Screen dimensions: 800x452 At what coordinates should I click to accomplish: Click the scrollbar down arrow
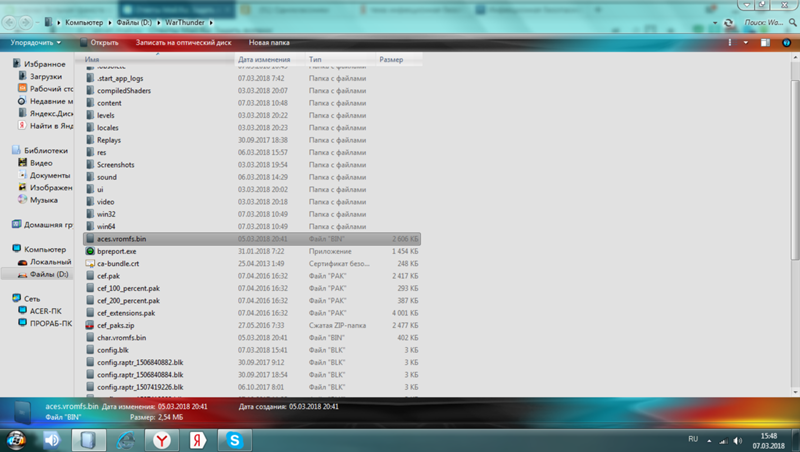click(795, 392)
